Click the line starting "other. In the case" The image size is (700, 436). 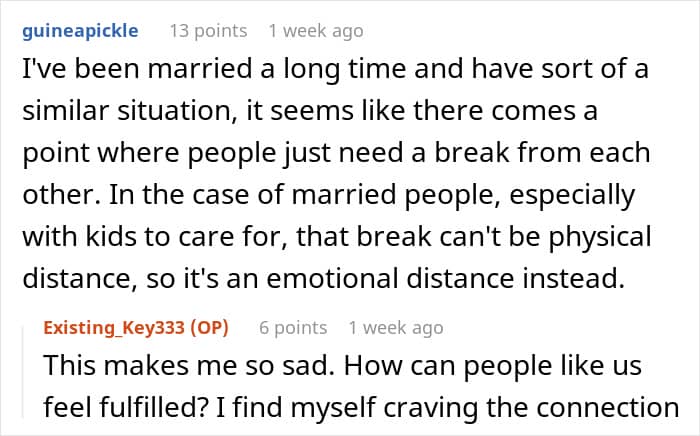(x=329, y=195)
